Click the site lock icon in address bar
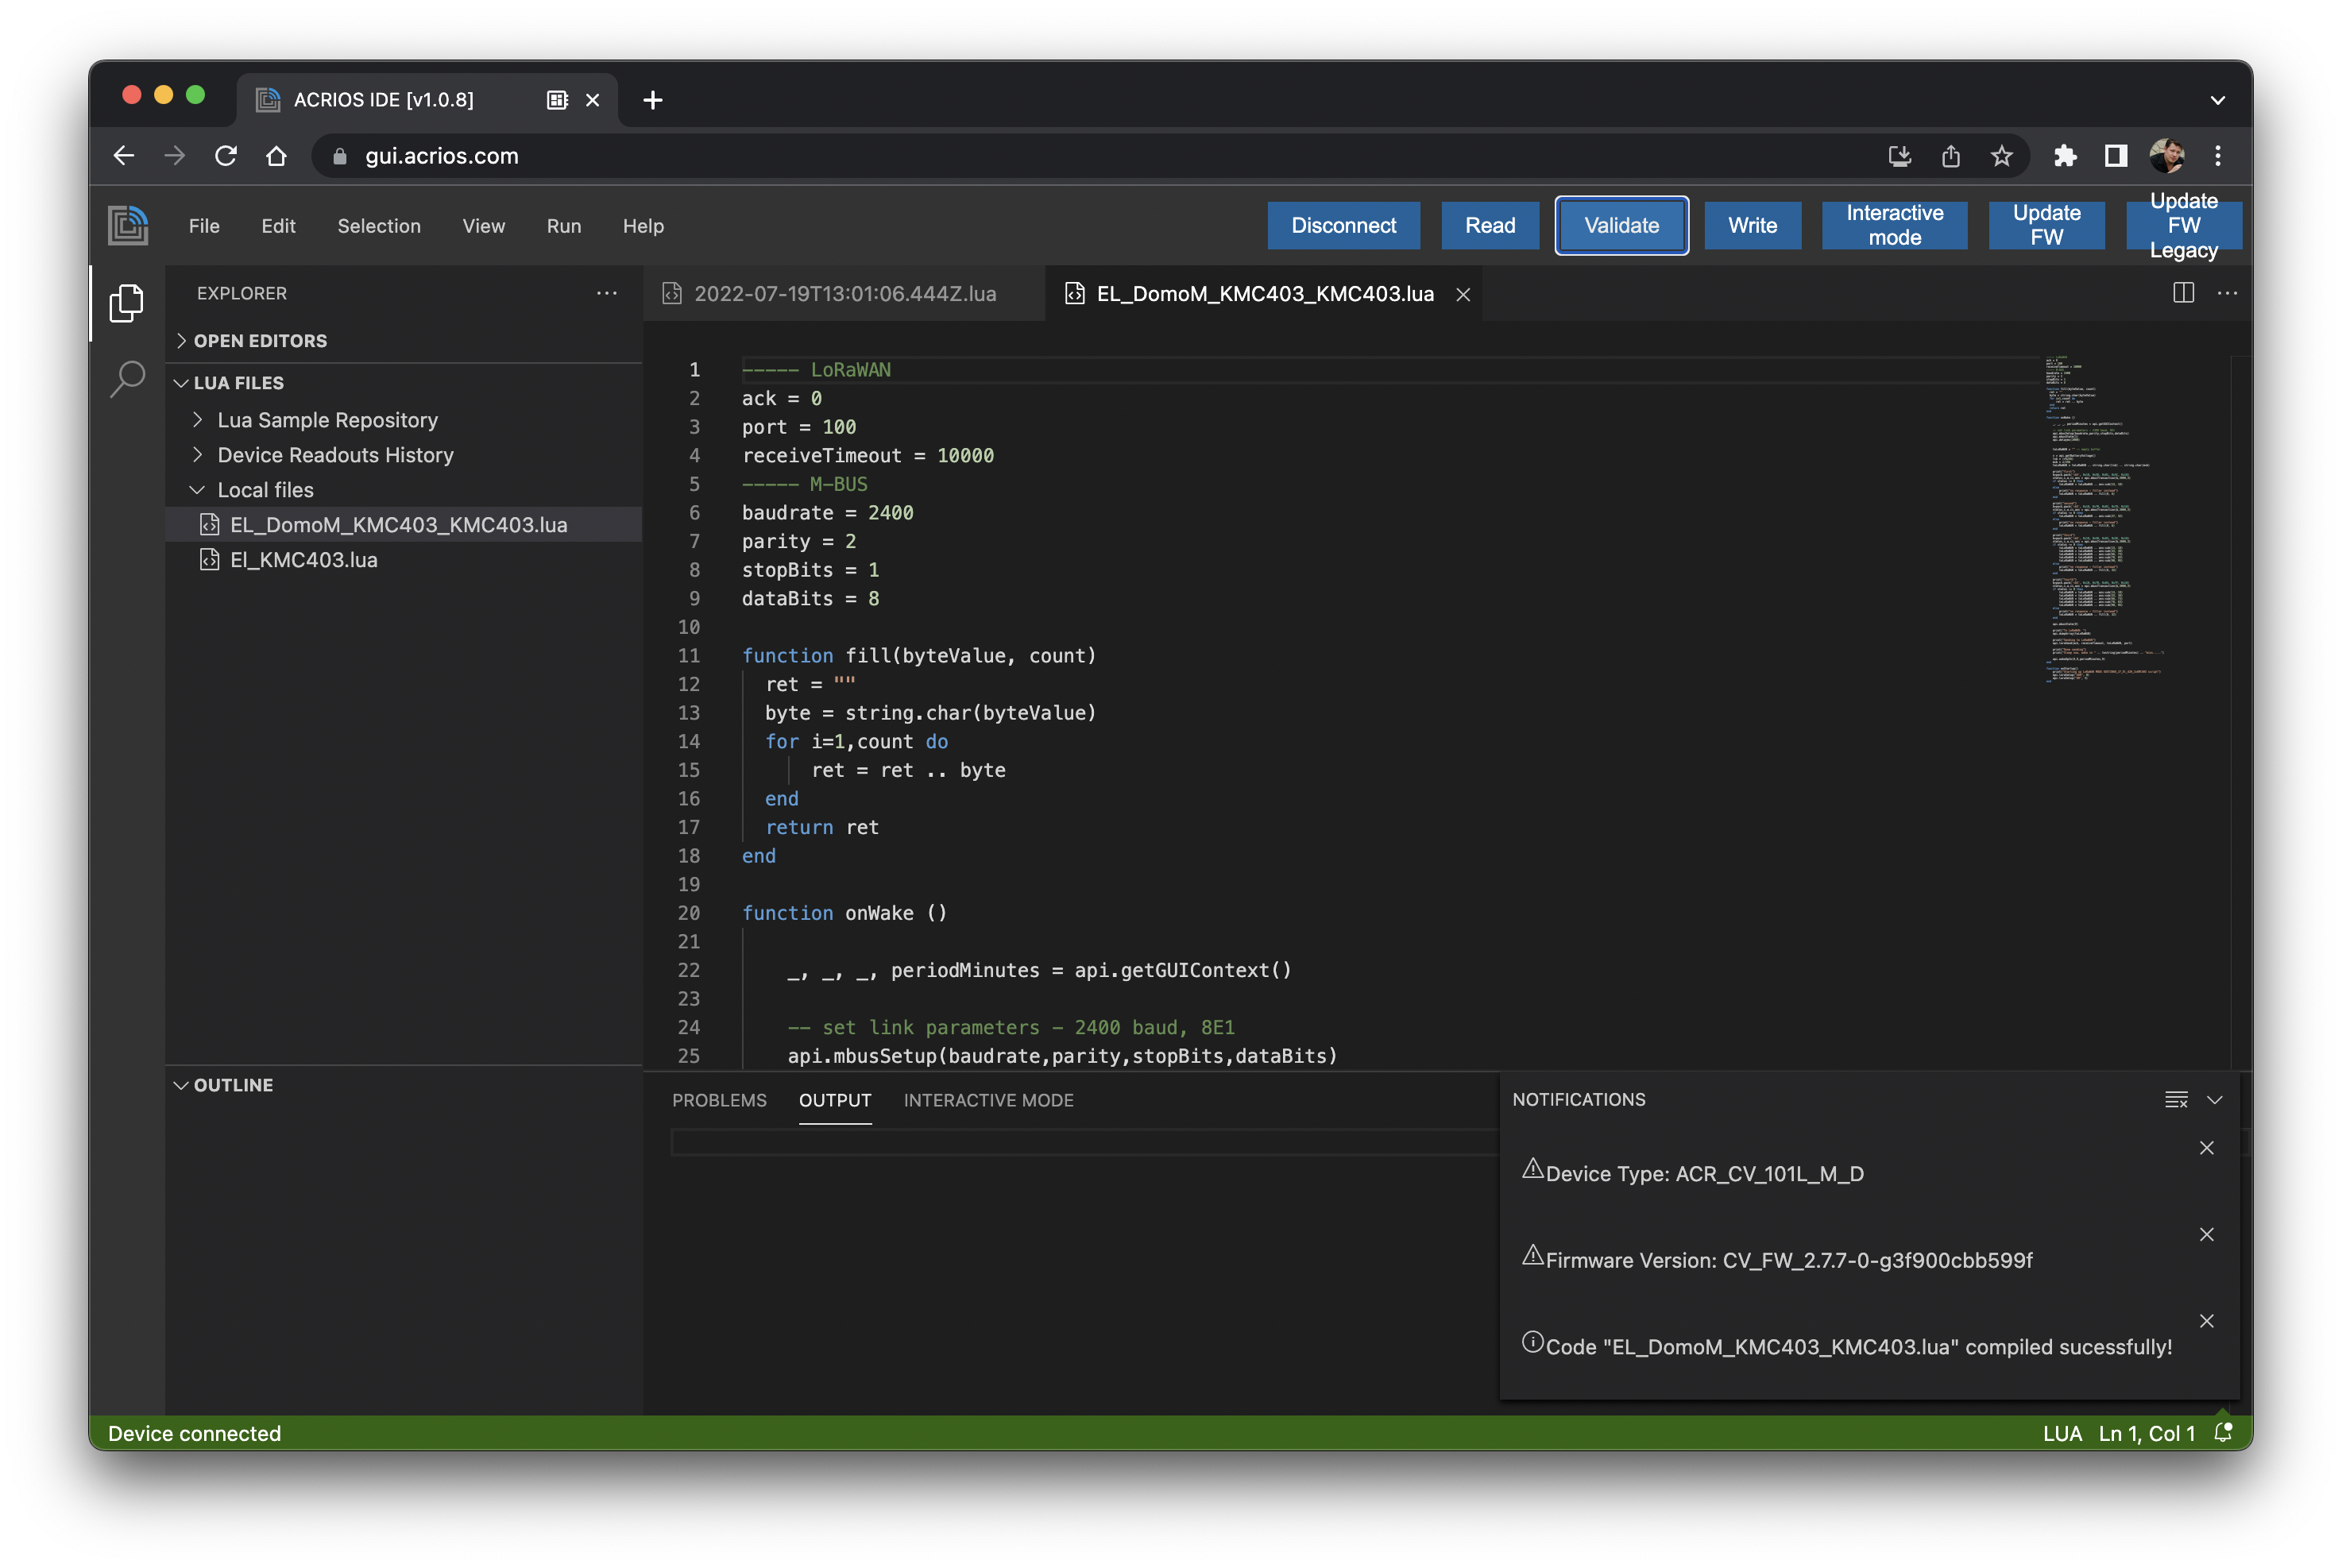This screenshot has height=1568, width=2342. coord(339,156)
